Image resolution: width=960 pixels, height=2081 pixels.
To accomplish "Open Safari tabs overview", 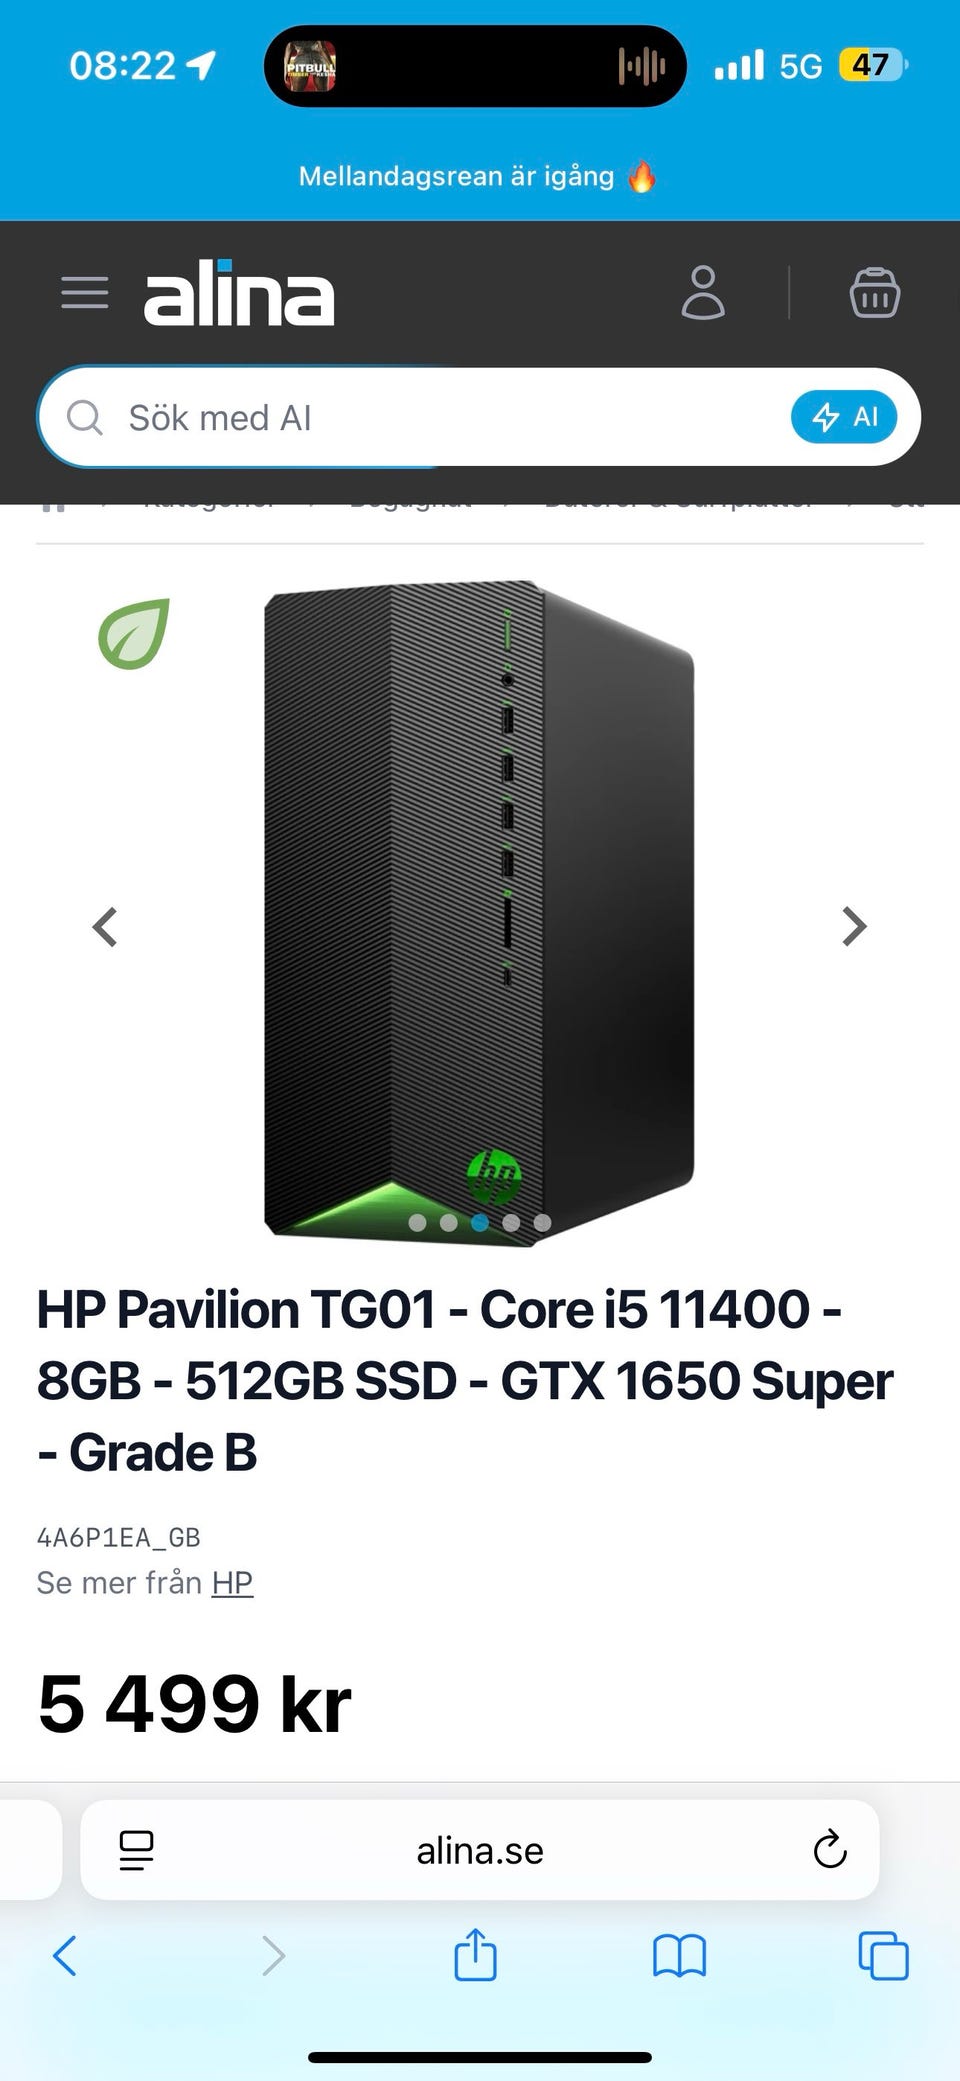I will pyautogui.click(x=883, y=1955).
